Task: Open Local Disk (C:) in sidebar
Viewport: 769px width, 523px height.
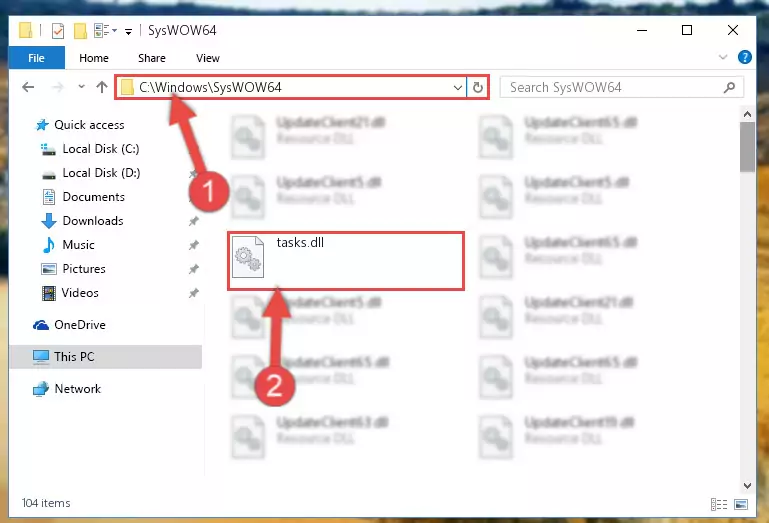Action: (101, 149)
